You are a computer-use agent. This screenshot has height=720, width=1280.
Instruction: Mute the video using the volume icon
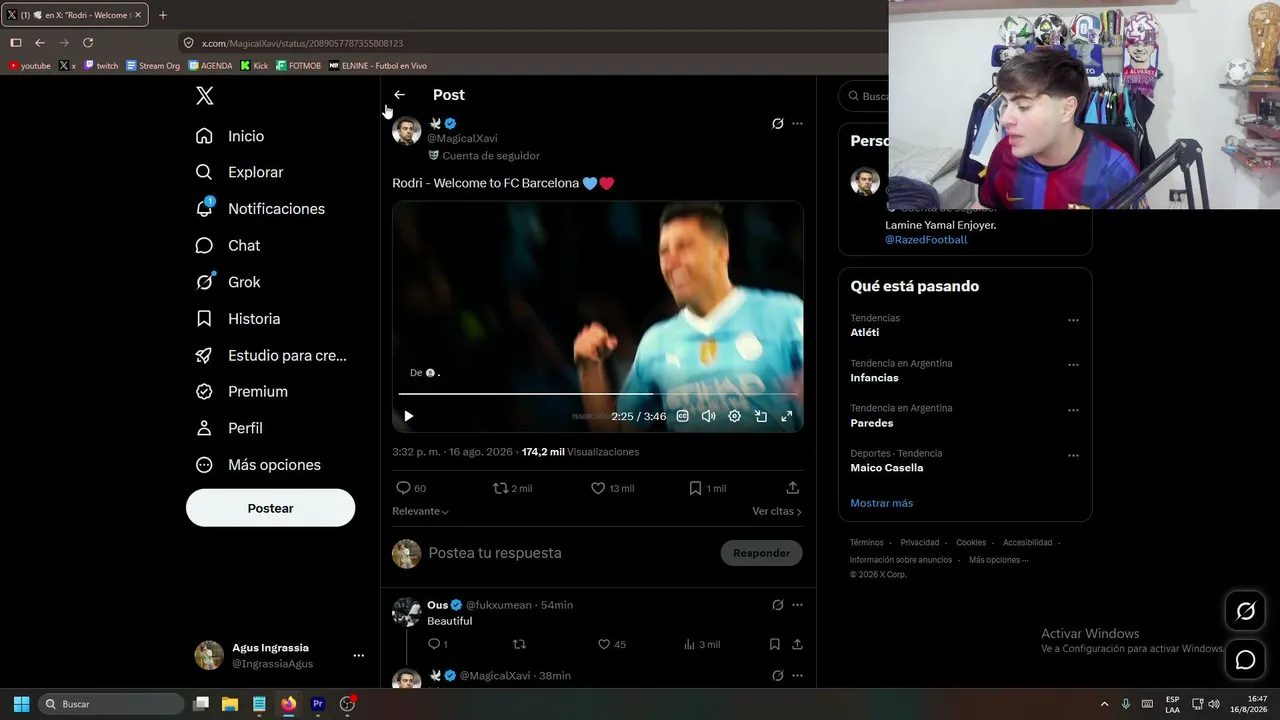pyautogui.click(x=708, y=416)
